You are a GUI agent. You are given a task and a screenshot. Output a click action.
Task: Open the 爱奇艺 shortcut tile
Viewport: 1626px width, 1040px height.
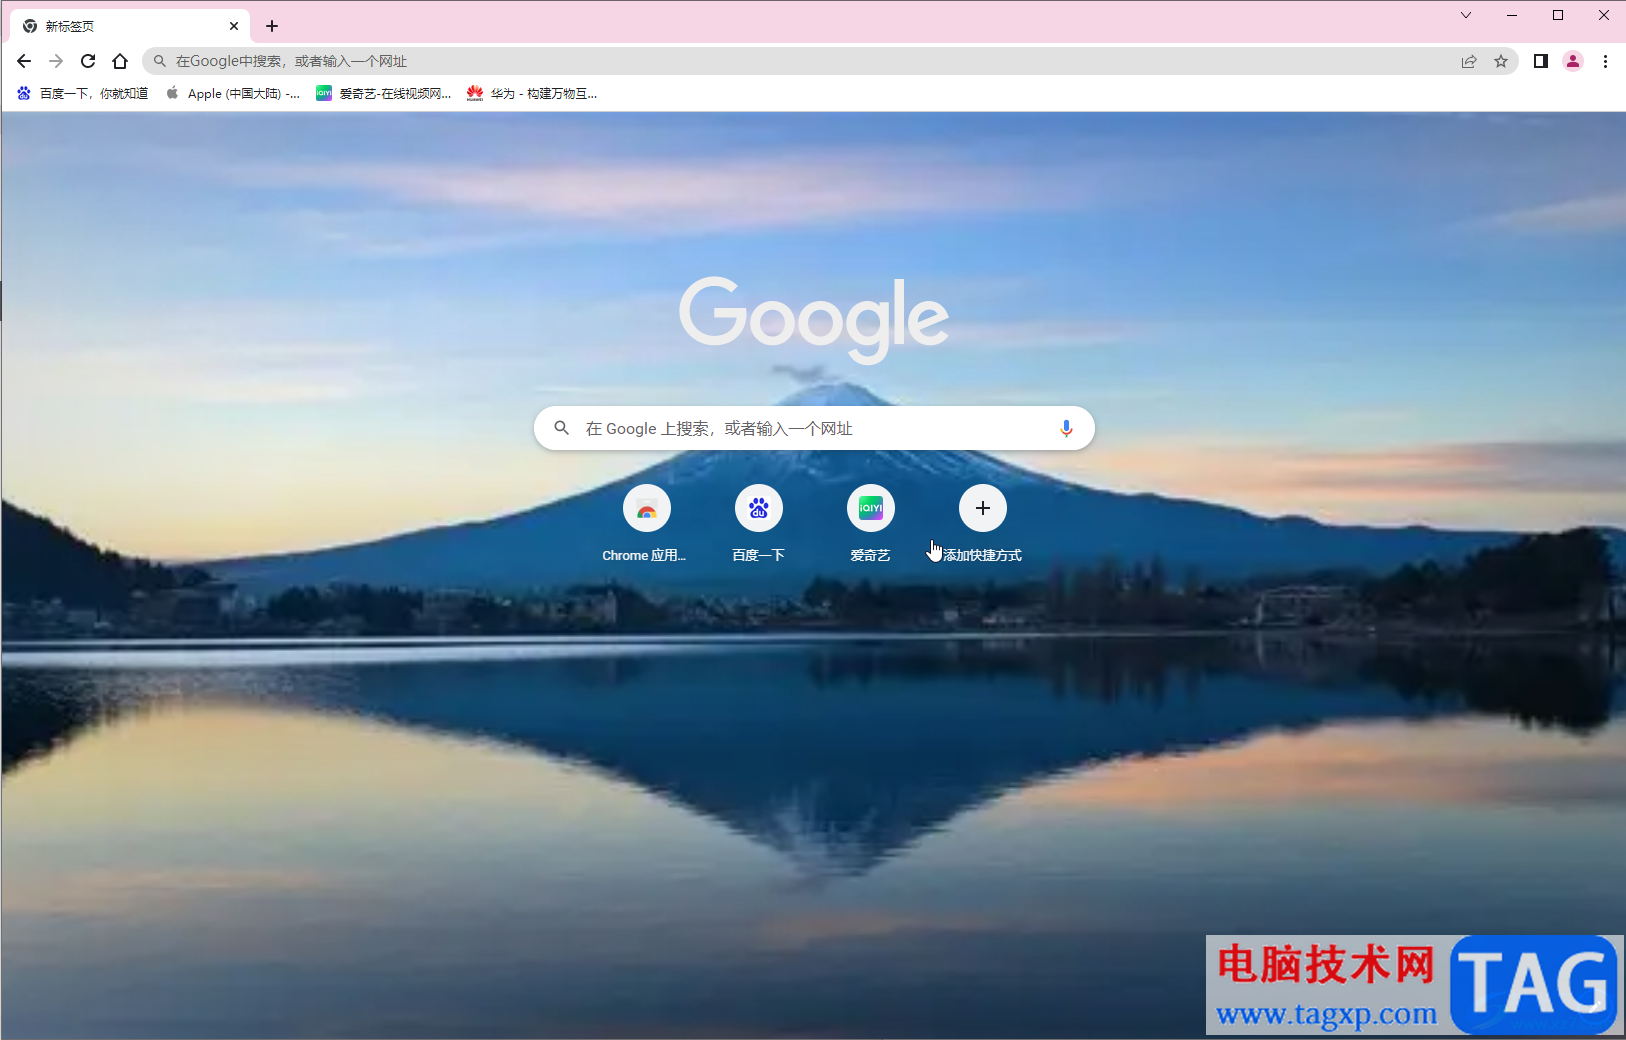[x=870, y=524]
